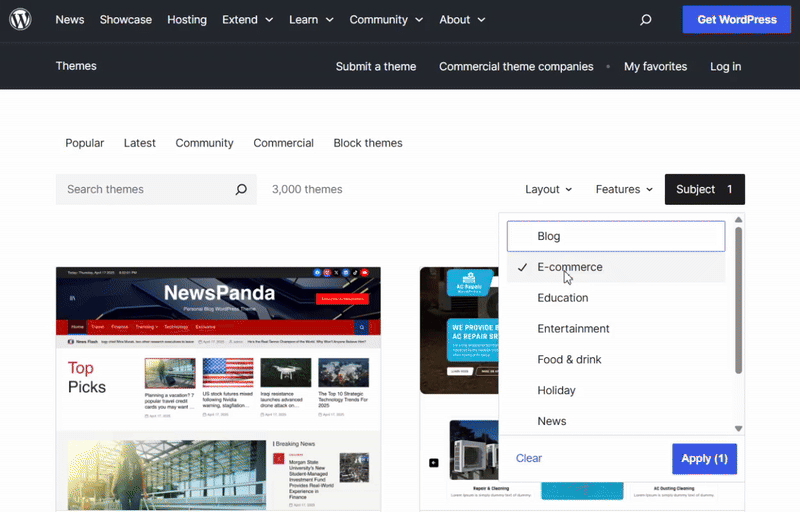Screen dimensions: 800x512
Task: Switch to the Latest tab
Action: (140, 143)
